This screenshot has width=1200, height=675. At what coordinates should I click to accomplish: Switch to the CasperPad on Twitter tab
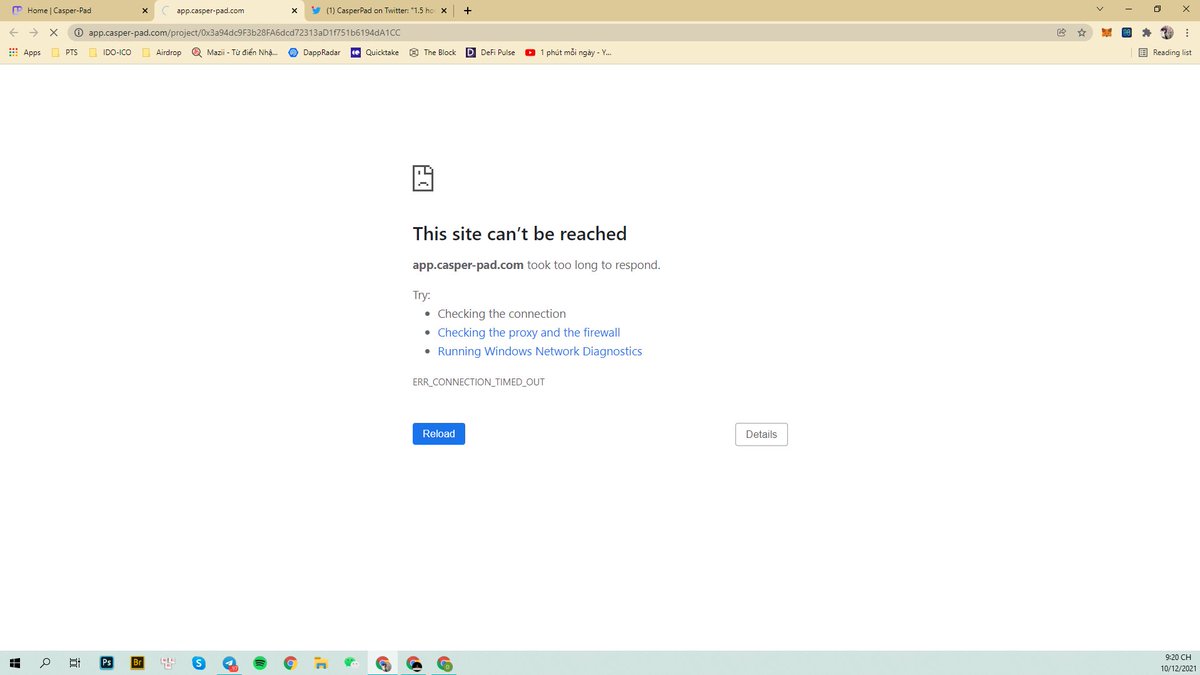coord(378,10)
